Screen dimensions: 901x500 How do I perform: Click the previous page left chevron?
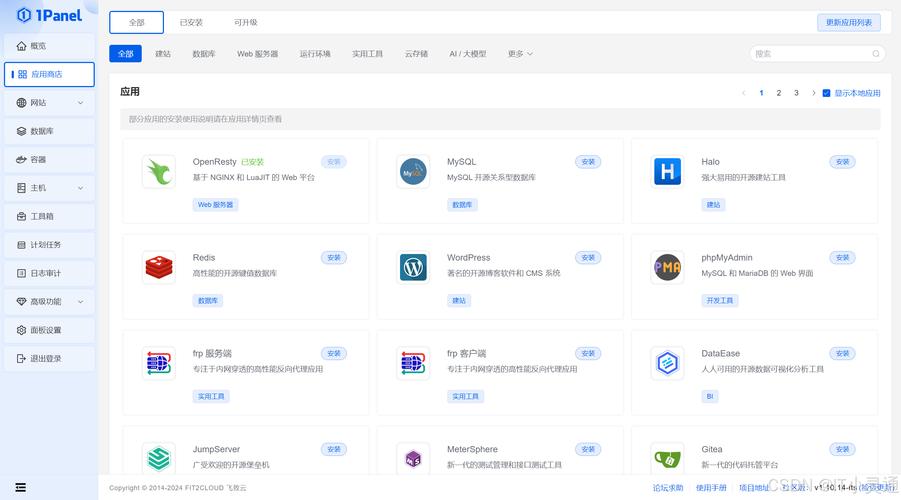tap(744, 93)
